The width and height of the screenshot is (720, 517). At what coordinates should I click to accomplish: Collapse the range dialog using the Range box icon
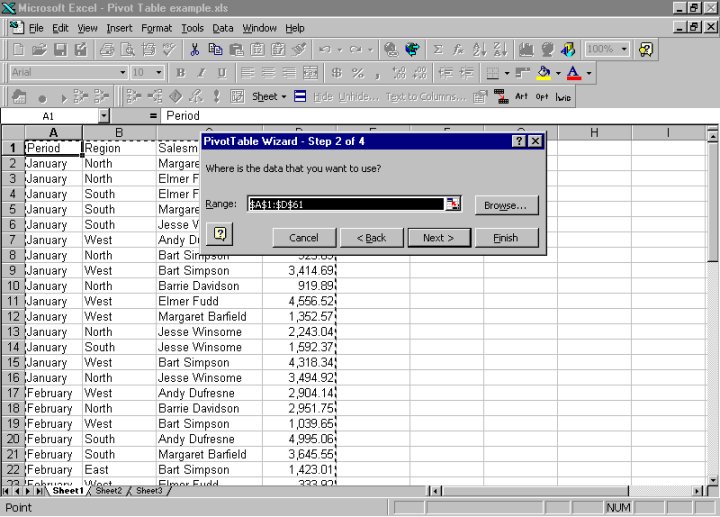453,203
